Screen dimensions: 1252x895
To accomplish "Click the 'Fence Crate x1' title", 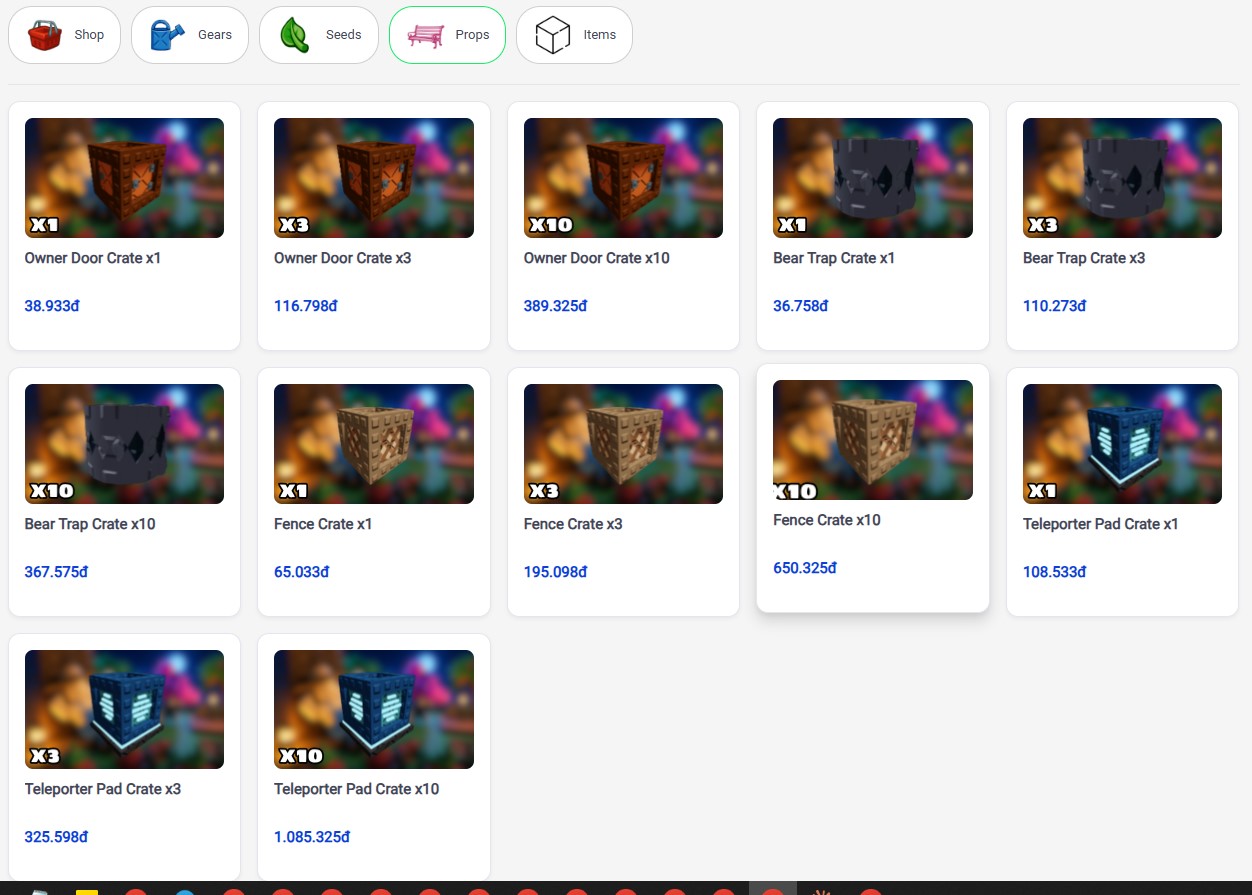I will click(323, 524).
